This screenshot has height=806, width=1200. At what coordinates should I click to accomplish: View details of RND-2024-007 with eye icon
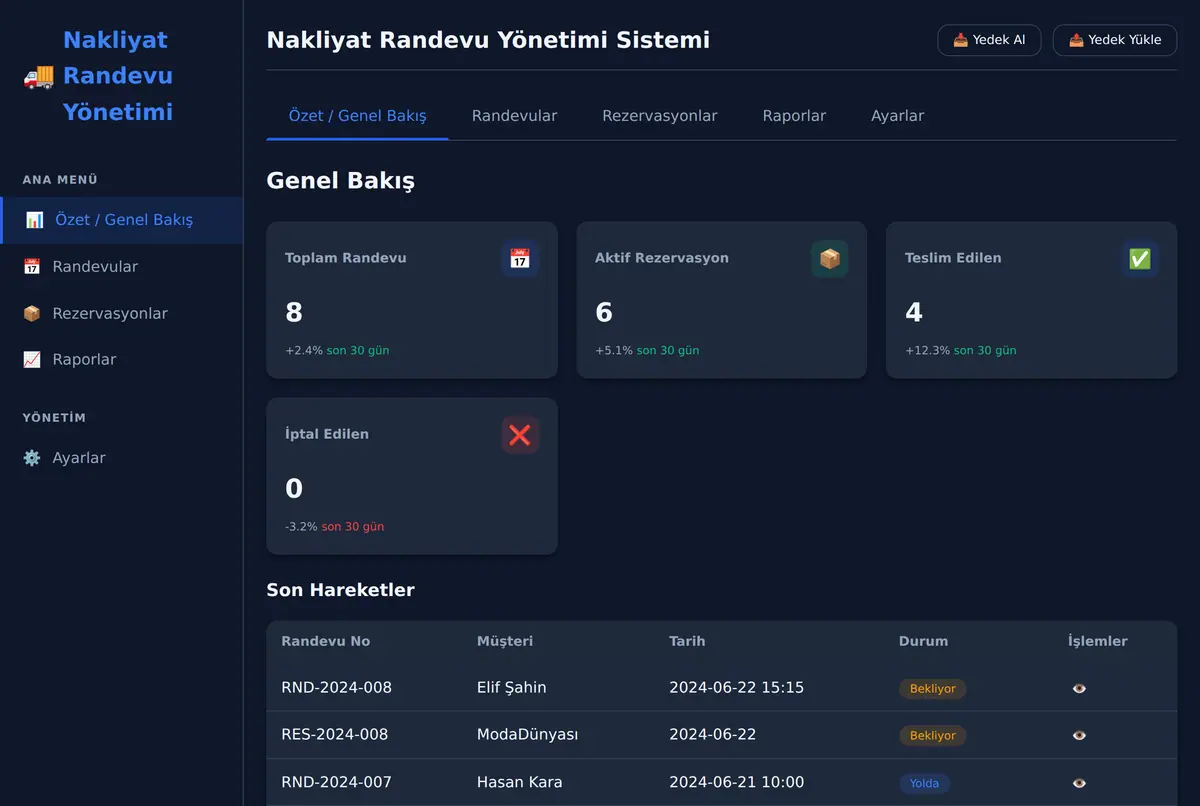tap(1079, 783)
